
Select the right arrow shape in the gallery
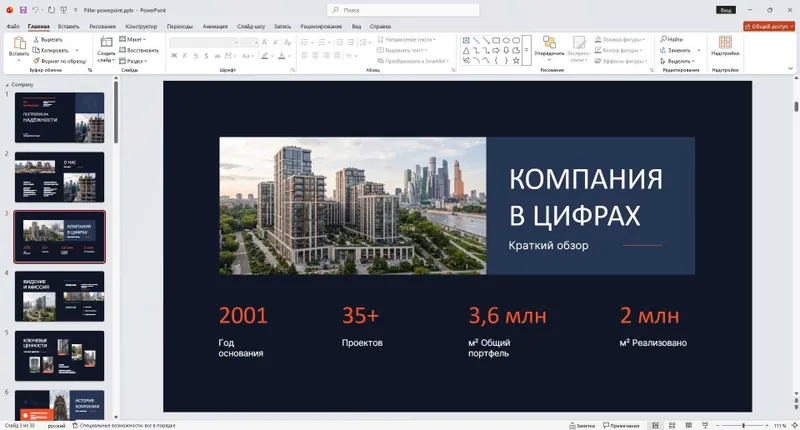(496, 50)
